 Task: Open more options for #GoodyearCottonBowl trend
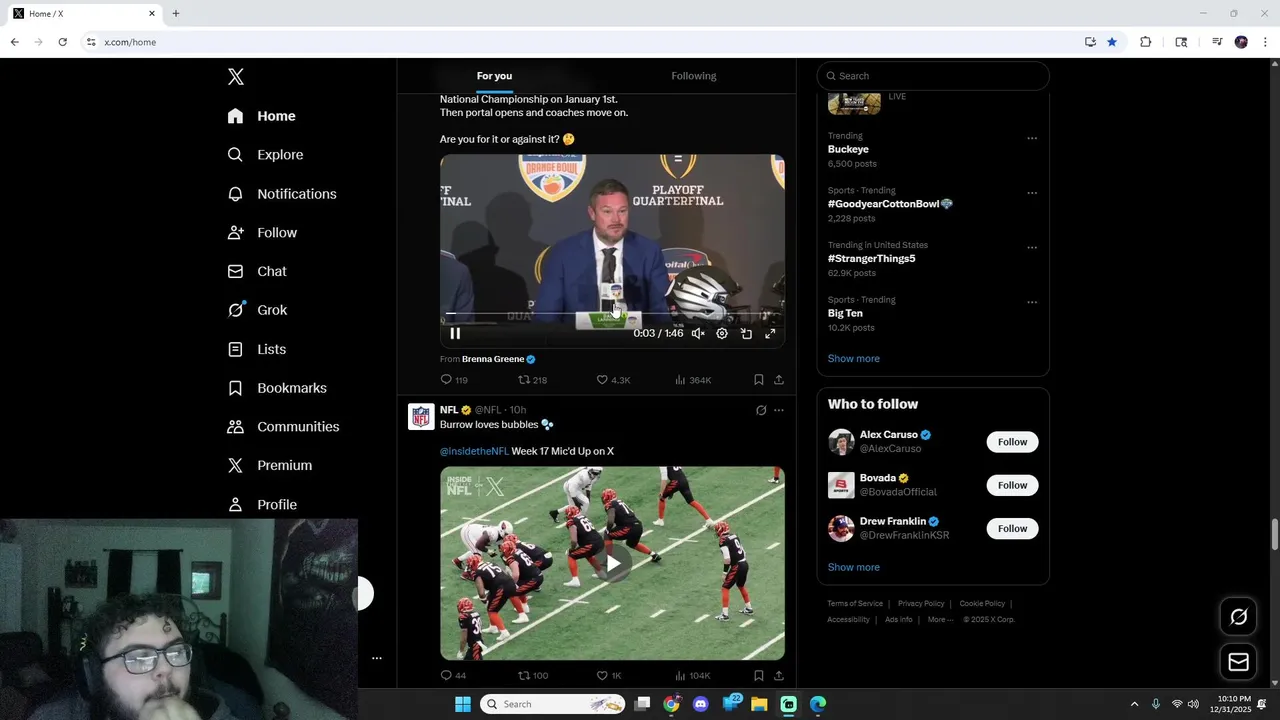(1032, 193)
